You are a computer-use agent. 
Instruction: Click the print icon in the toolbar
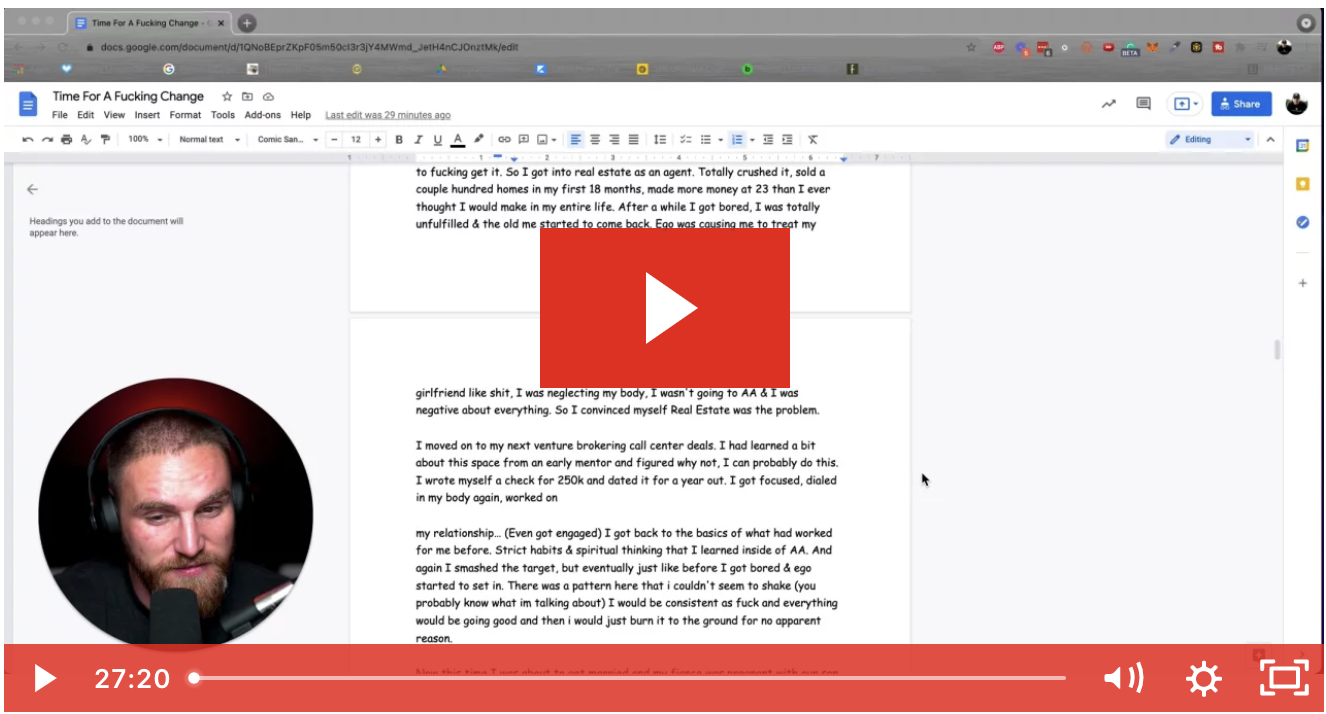pyautogui.click(x=66, y=140)
